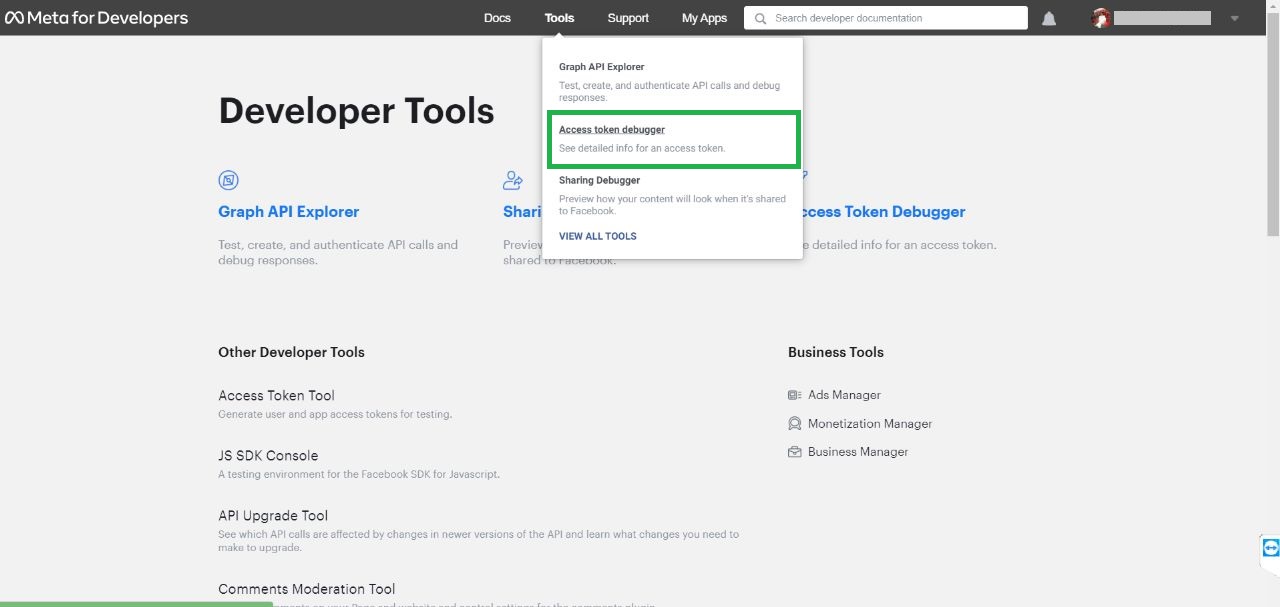Open the Access Token Tool link
The height and width of the screenshot is (607, 1280).
pos(276,395)
